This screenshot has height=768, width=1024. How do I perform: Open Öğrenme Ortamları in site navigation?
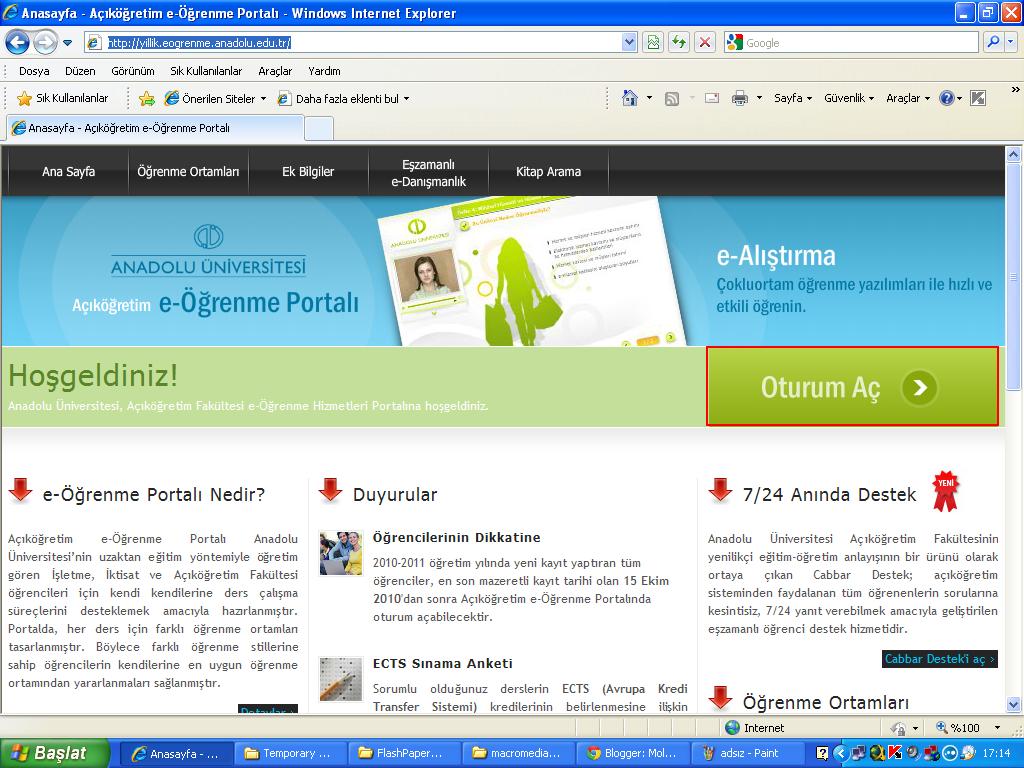pos(188,172)
